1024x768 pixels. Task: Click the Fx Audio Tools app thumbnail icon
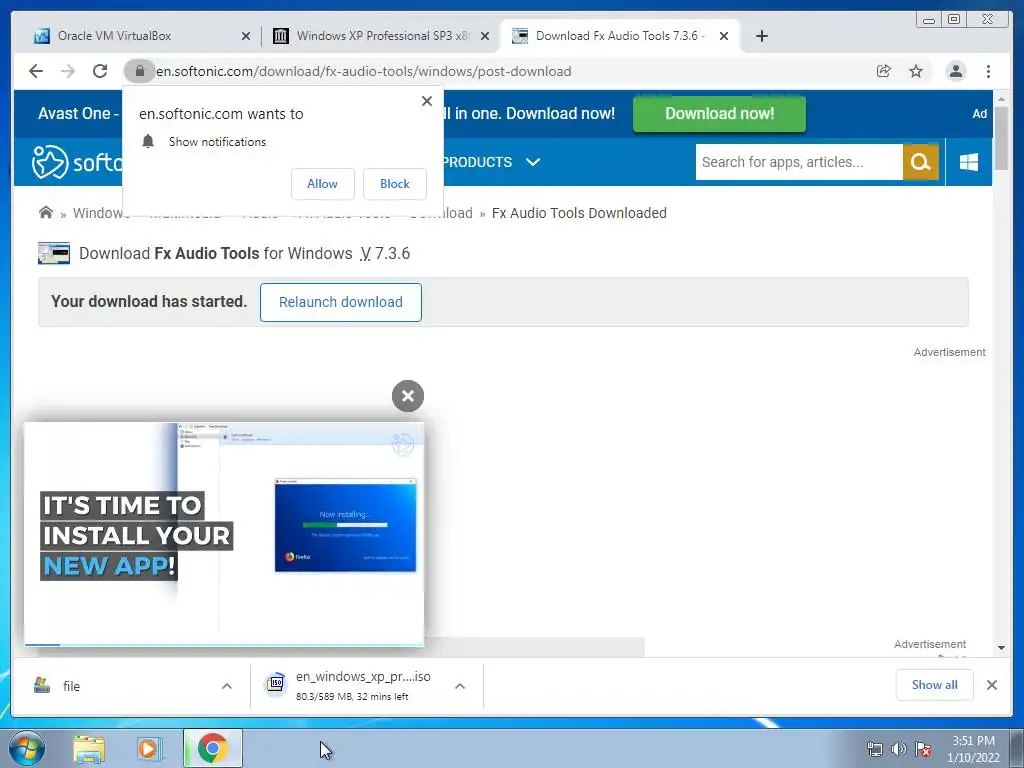point(54,253)
